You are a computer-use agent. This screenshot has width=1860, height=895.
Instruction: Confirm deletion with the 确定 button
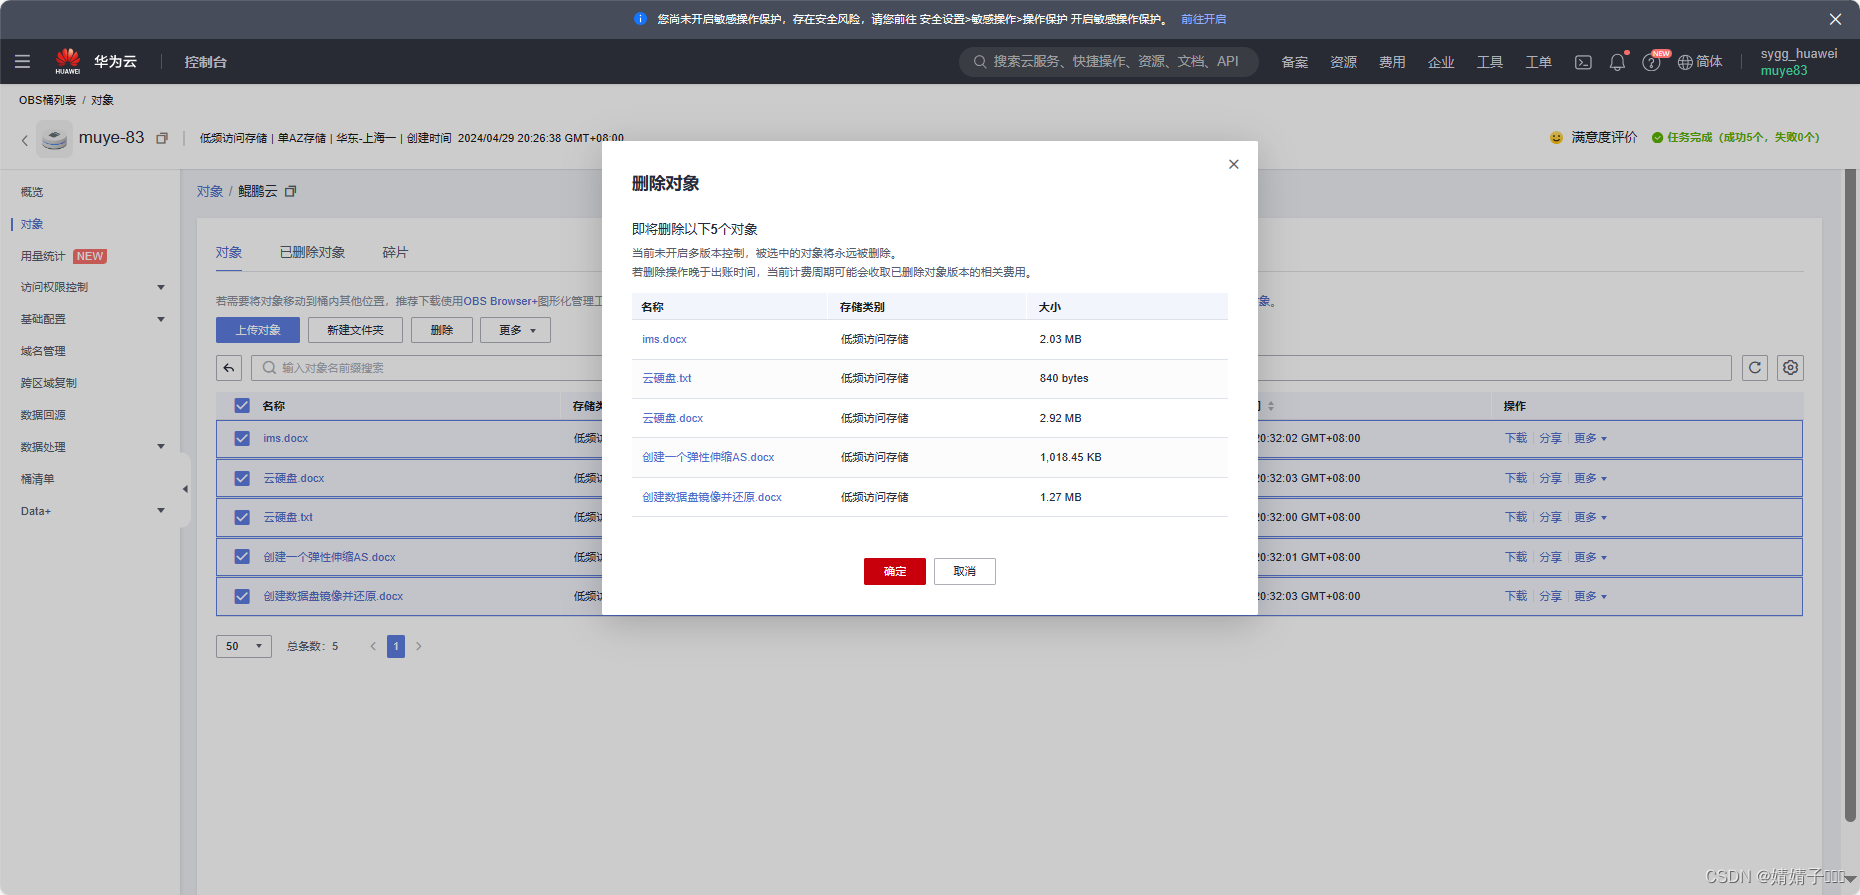(895, 571)
